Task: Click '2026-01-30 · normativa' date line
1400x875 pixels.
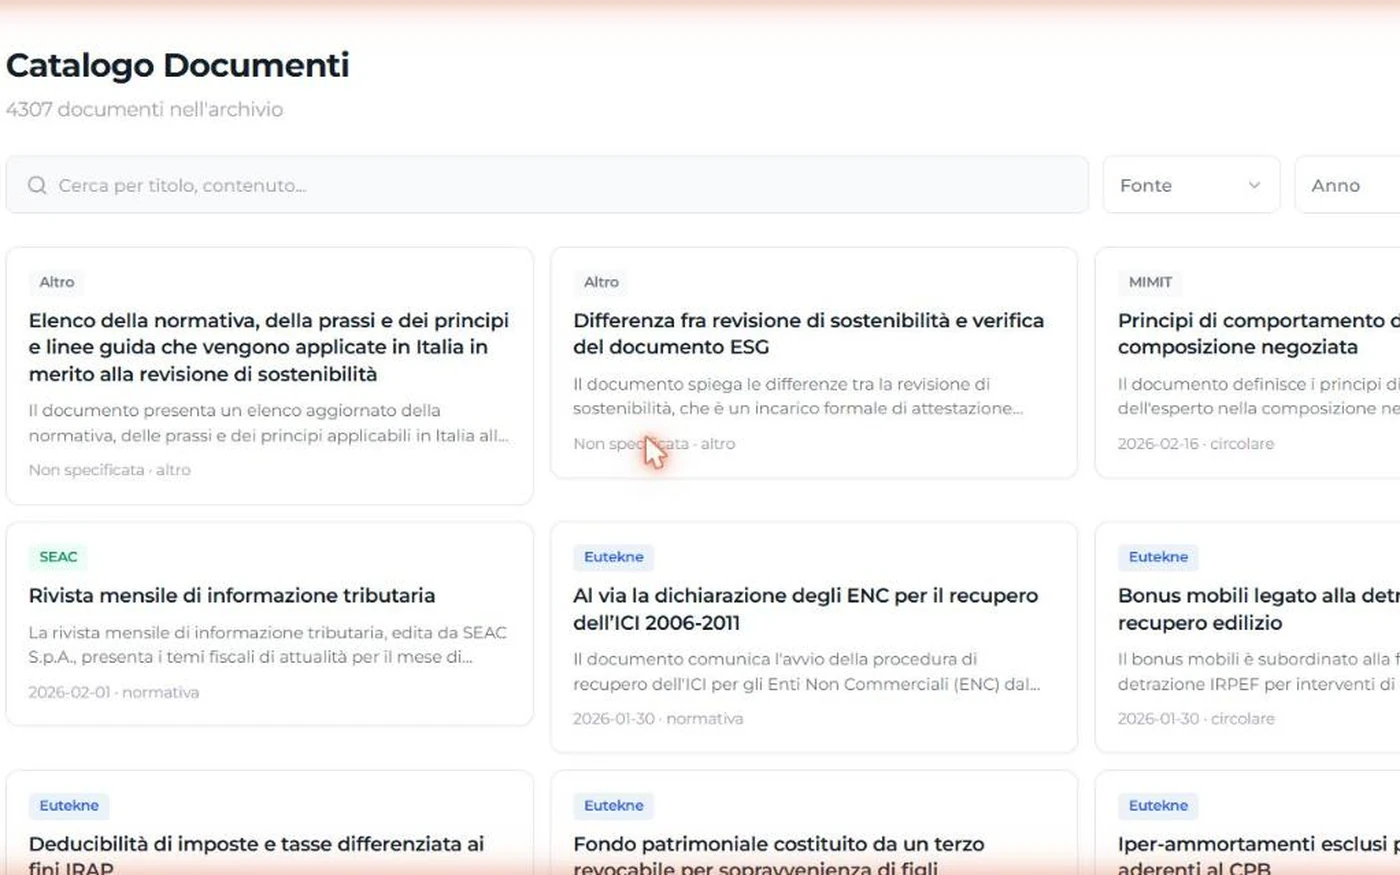Action: 658,718
